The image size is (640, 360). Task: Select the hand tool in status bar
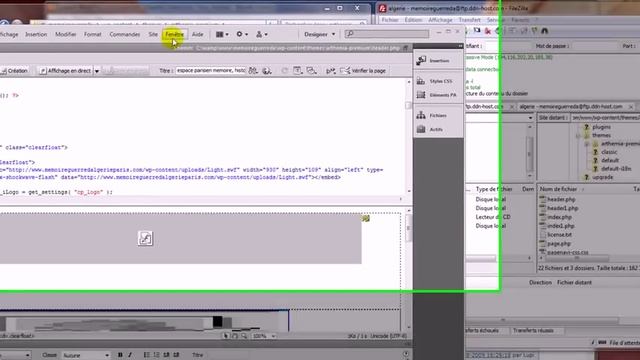[x=235, y=336]
